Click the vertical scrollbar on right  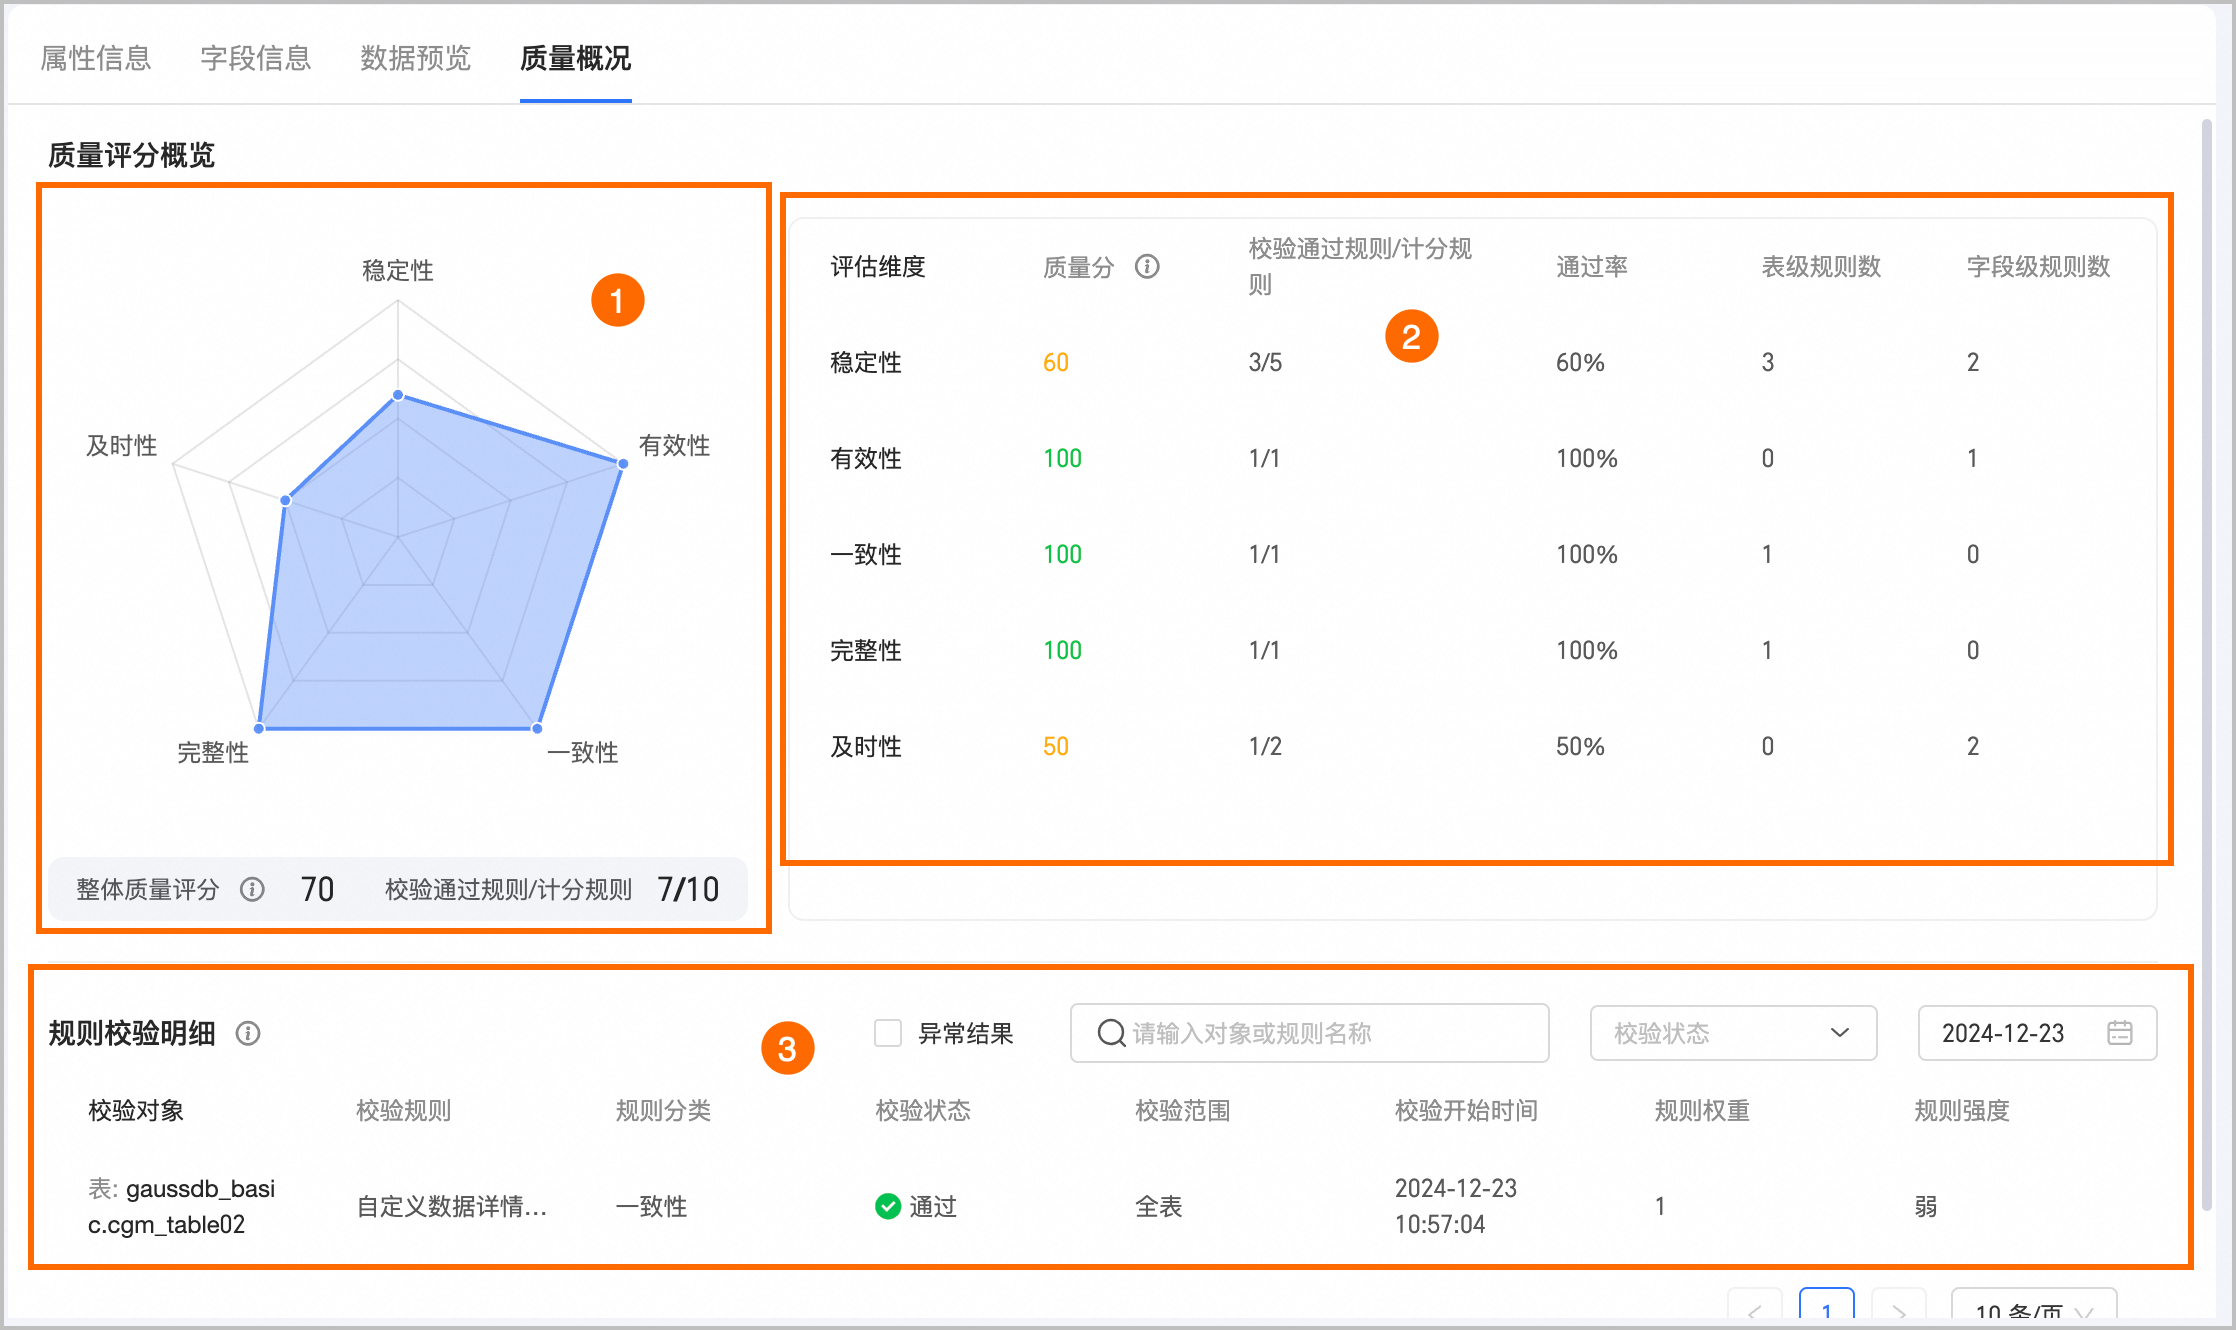point(2207,660)
